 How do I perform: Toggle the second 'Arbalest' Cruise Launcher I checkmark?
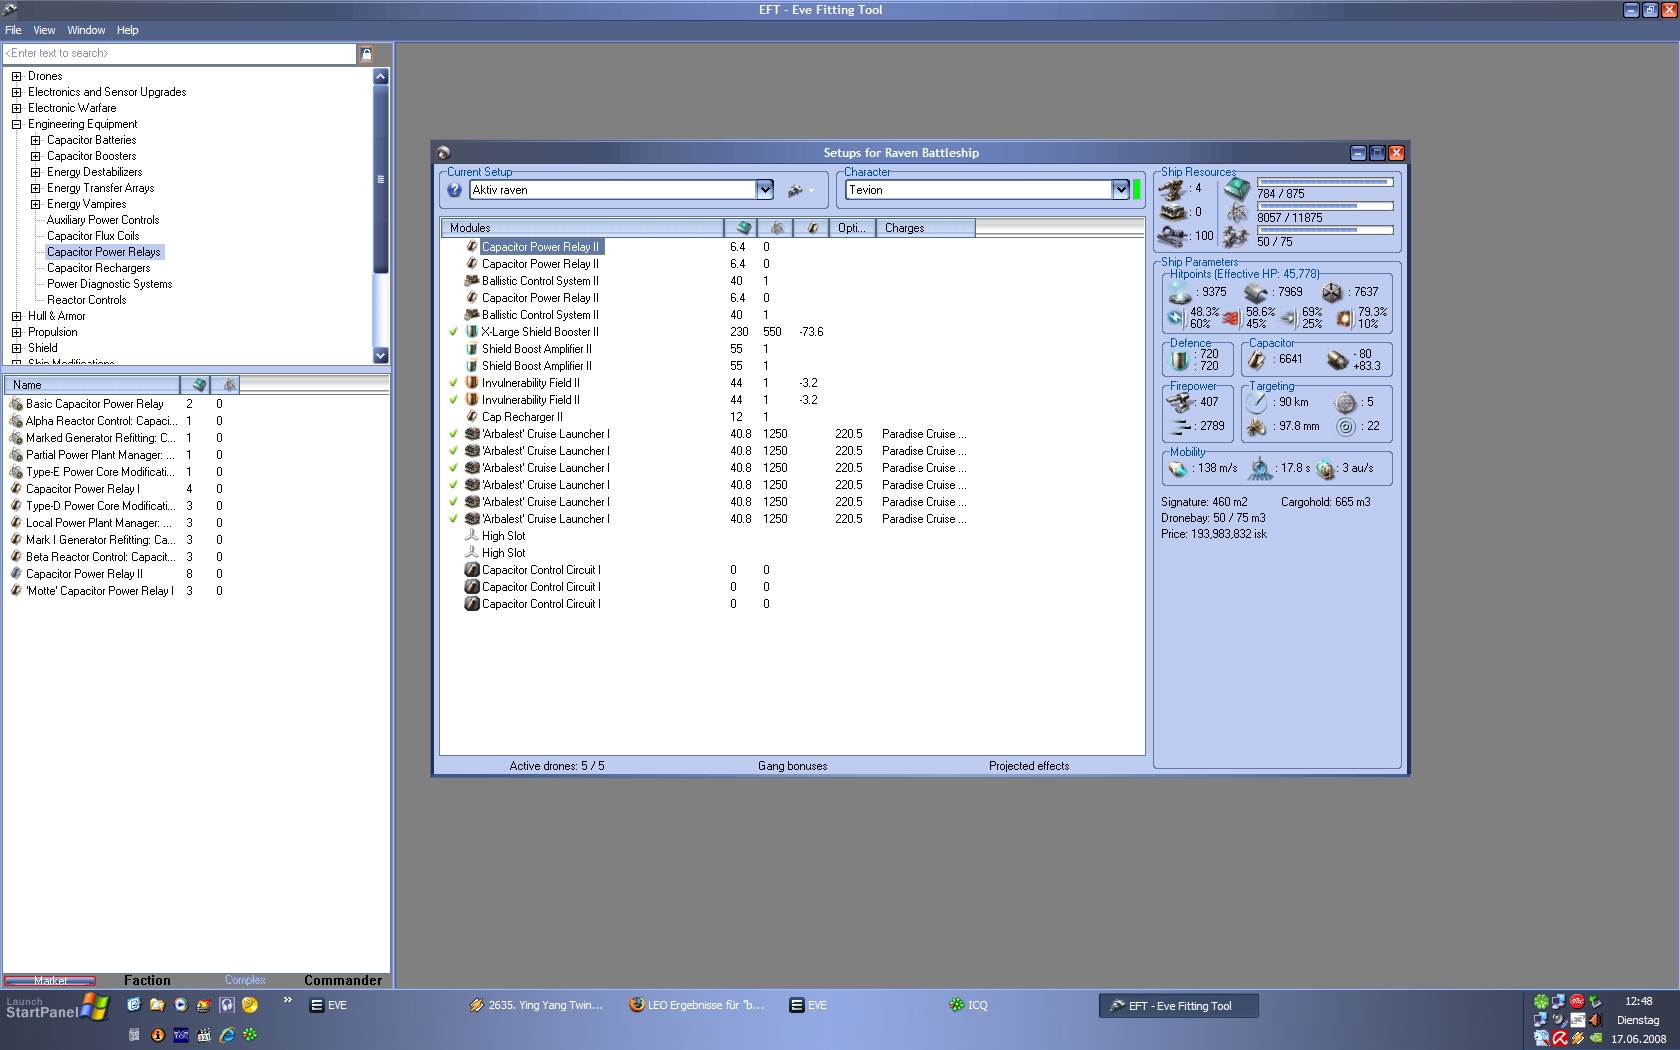tap(453, 451)
